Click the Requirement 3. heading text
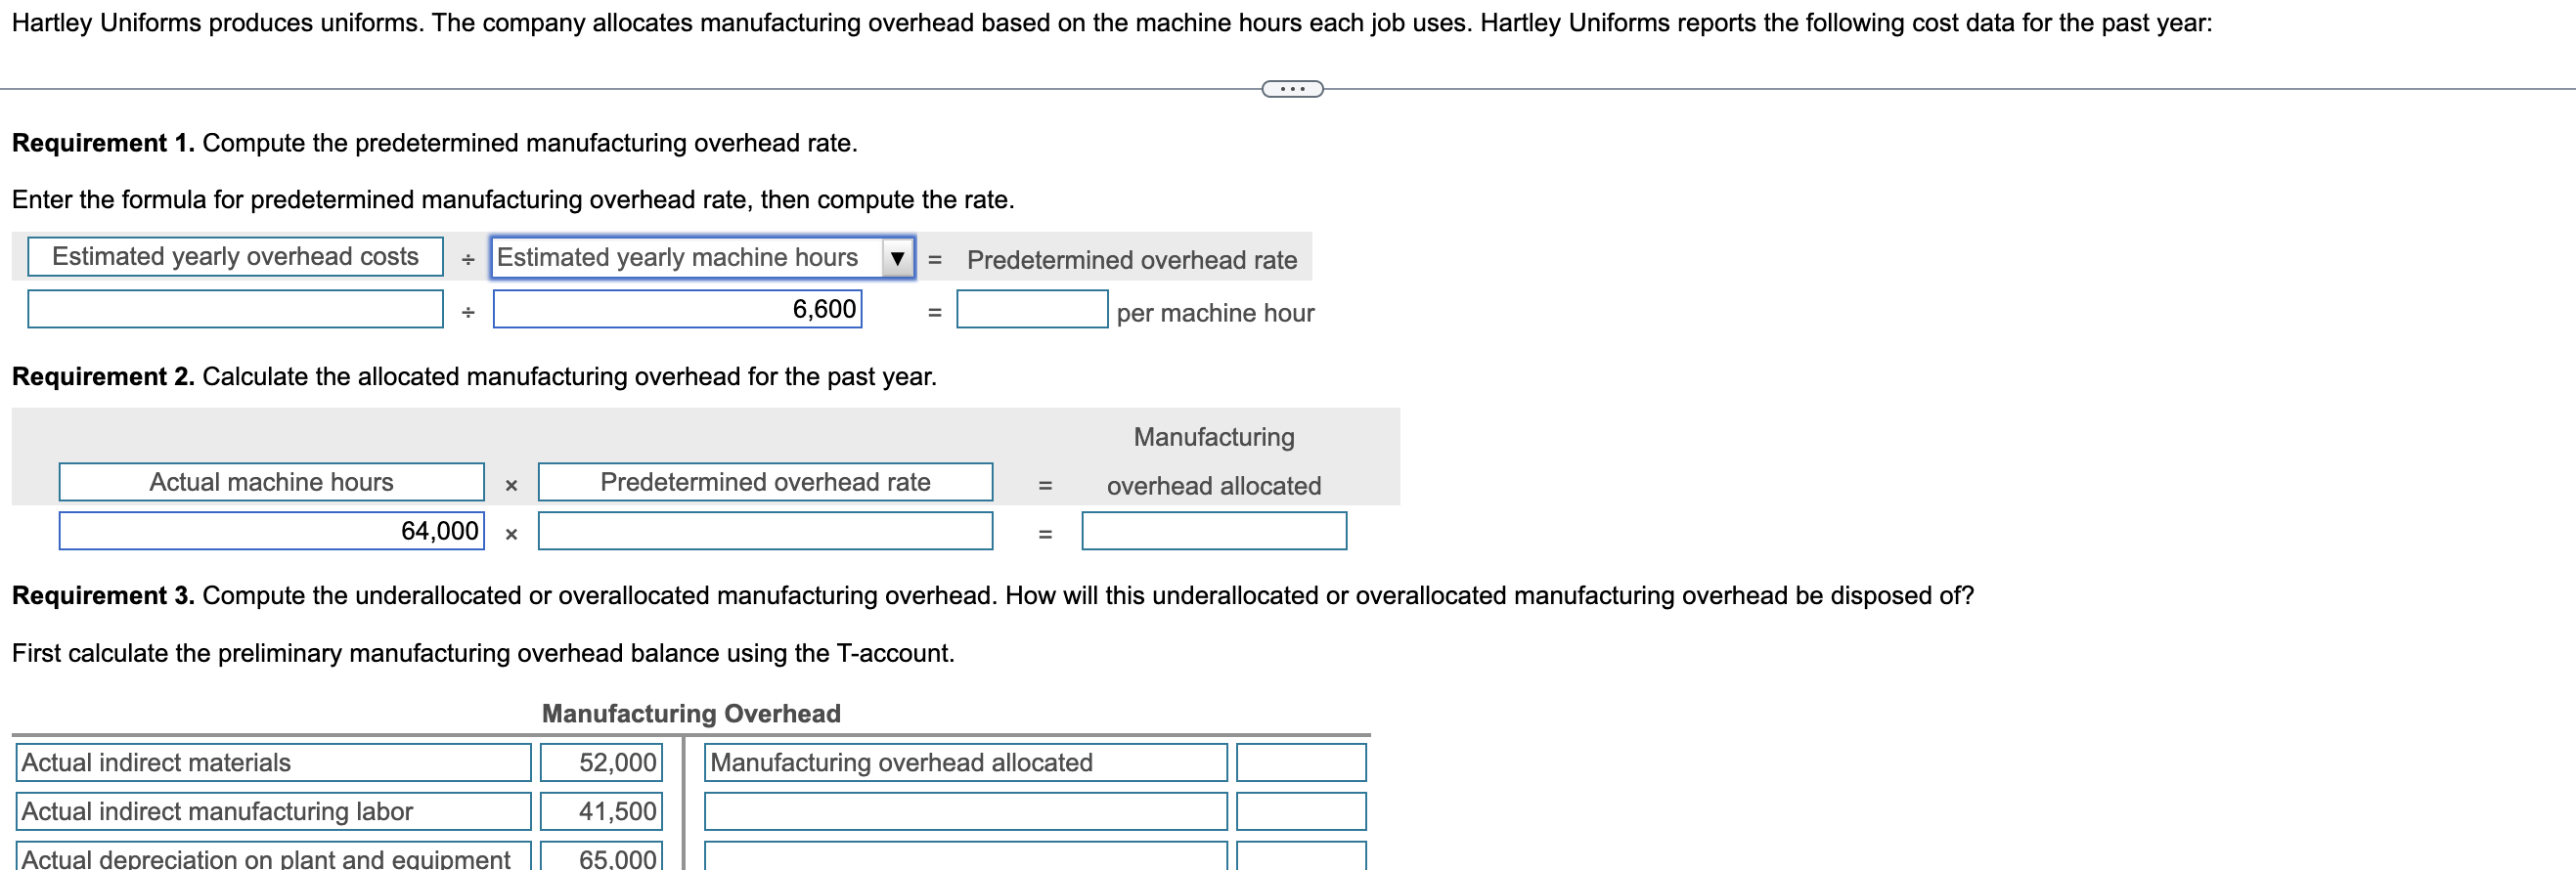2576x870 pixels. [x=103, y=596]
